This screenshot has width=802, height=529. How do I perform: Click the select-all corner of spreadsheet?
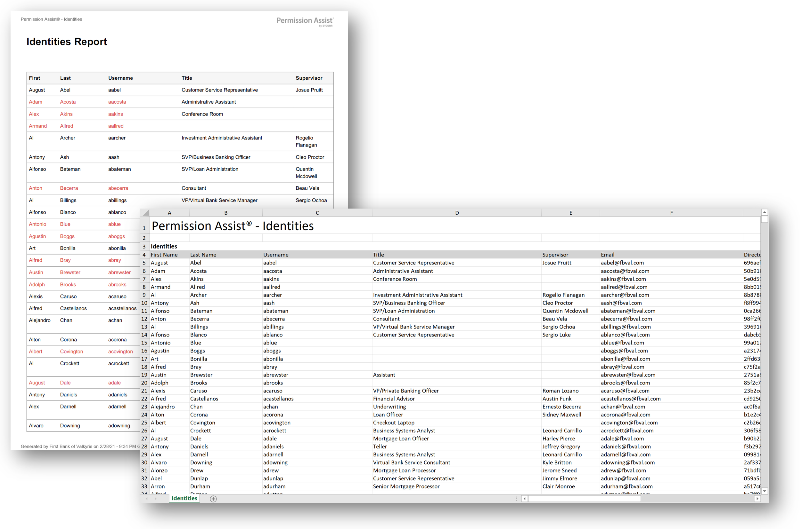[144, 213]
